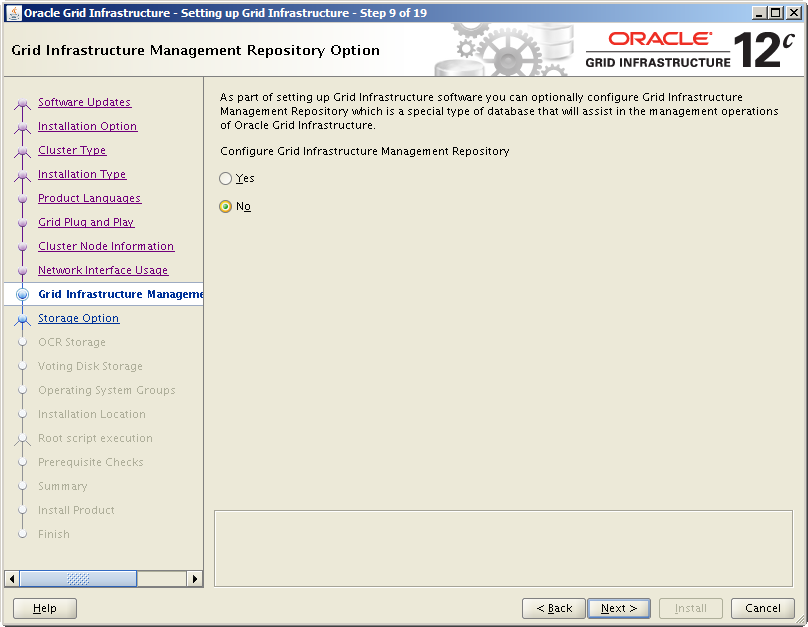The image size is (808, 627).
Task: Go to the Installation Option step
Action: [87, 127]
